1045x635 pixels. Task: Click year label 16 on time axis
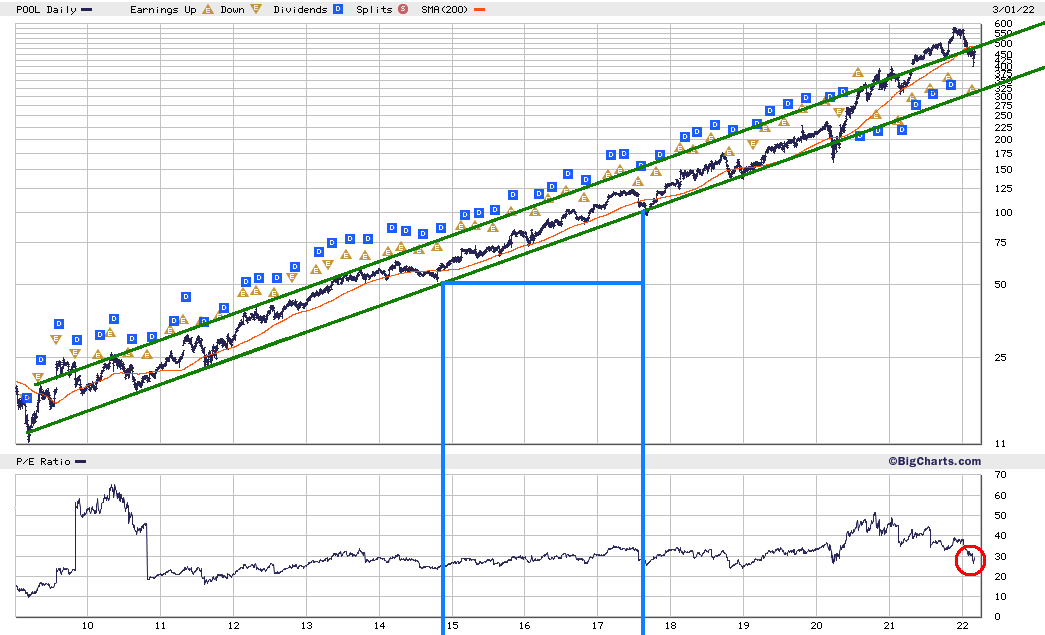pos(524,625)
